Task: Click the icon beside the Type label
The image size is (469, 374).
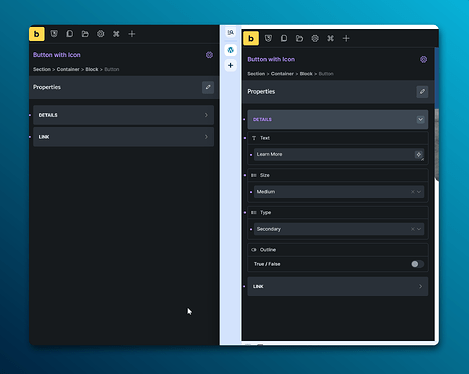Action: pyautogui.click(x=254, y=213)
